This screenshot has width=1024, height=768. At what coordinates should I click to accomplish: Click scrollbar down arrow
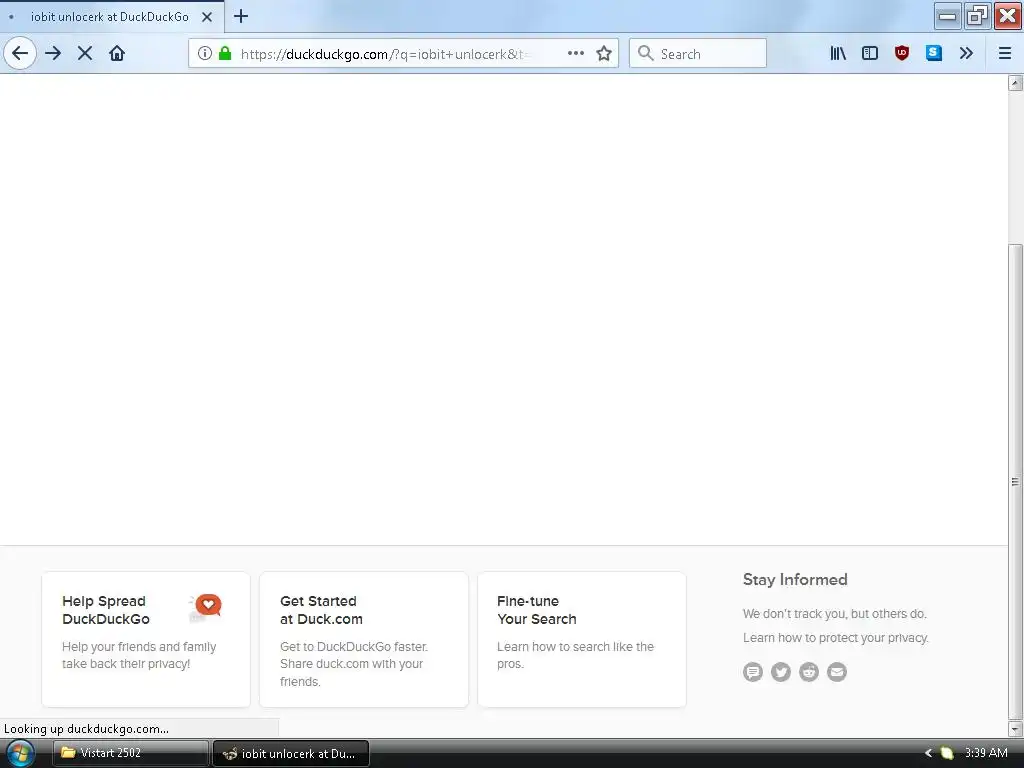[x=1016, y=728]
